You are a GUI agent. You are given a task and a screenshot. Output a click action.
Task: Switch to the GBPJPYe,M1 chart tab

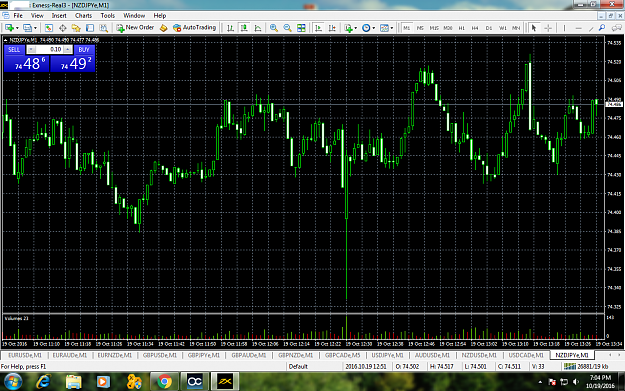204,355
